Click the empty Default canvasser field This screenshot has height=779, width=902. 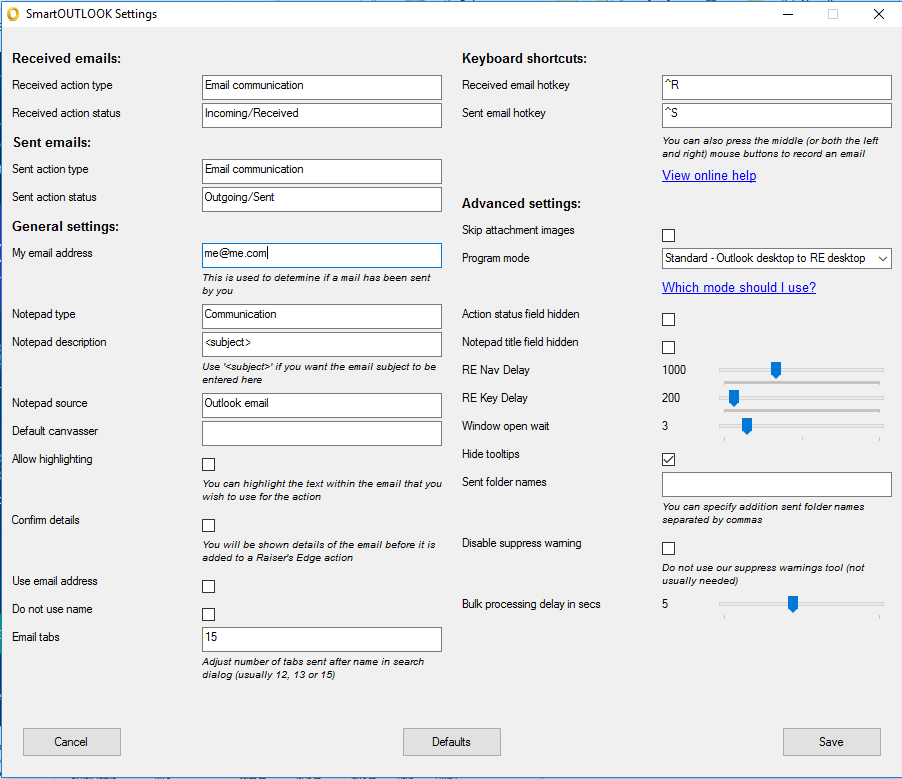[x=322, y=433]
